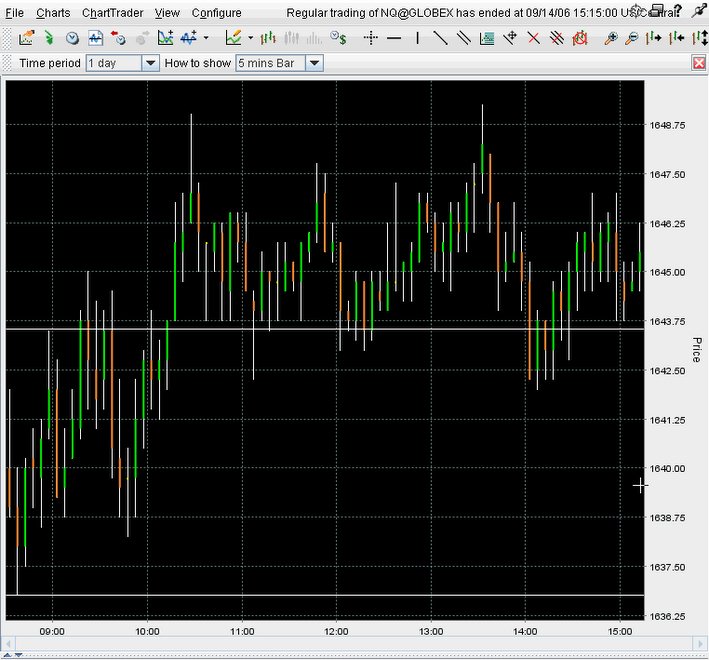Click the pencil chart edit icon
This screenshot has height=660, width=709.
(233, 38)
